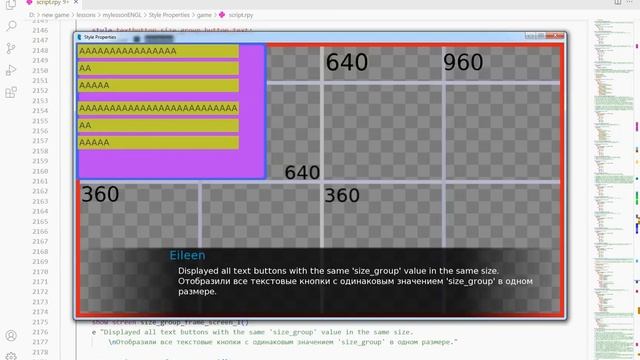Screen dimensions: 640x360
Task: Click the English dialogue line to advance
Action: point(338,271)
